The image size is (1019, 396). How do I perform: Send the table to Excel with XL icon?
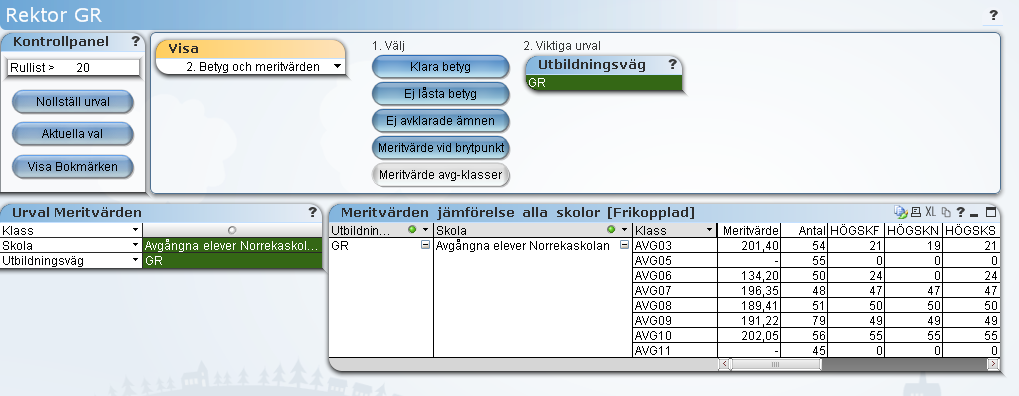[x=931, y=212]
